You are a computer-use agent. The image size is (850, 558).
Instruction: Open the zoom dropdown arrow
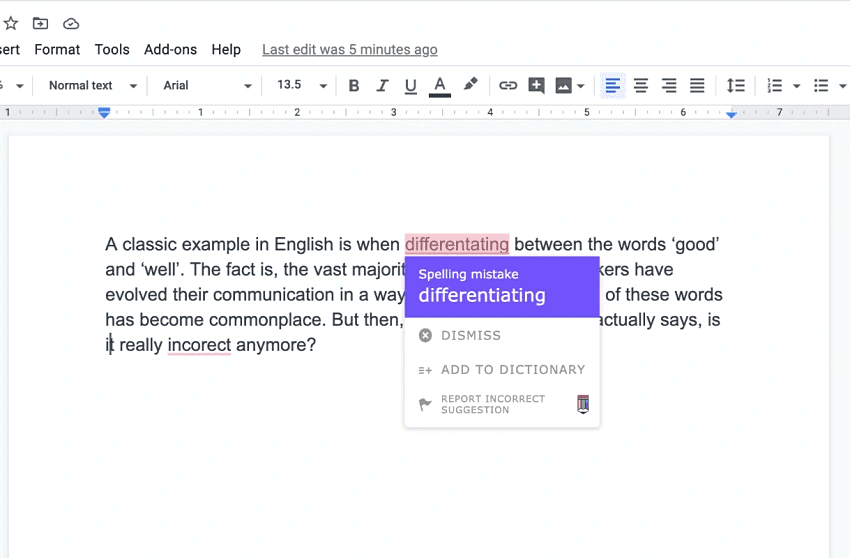[20, 86]
